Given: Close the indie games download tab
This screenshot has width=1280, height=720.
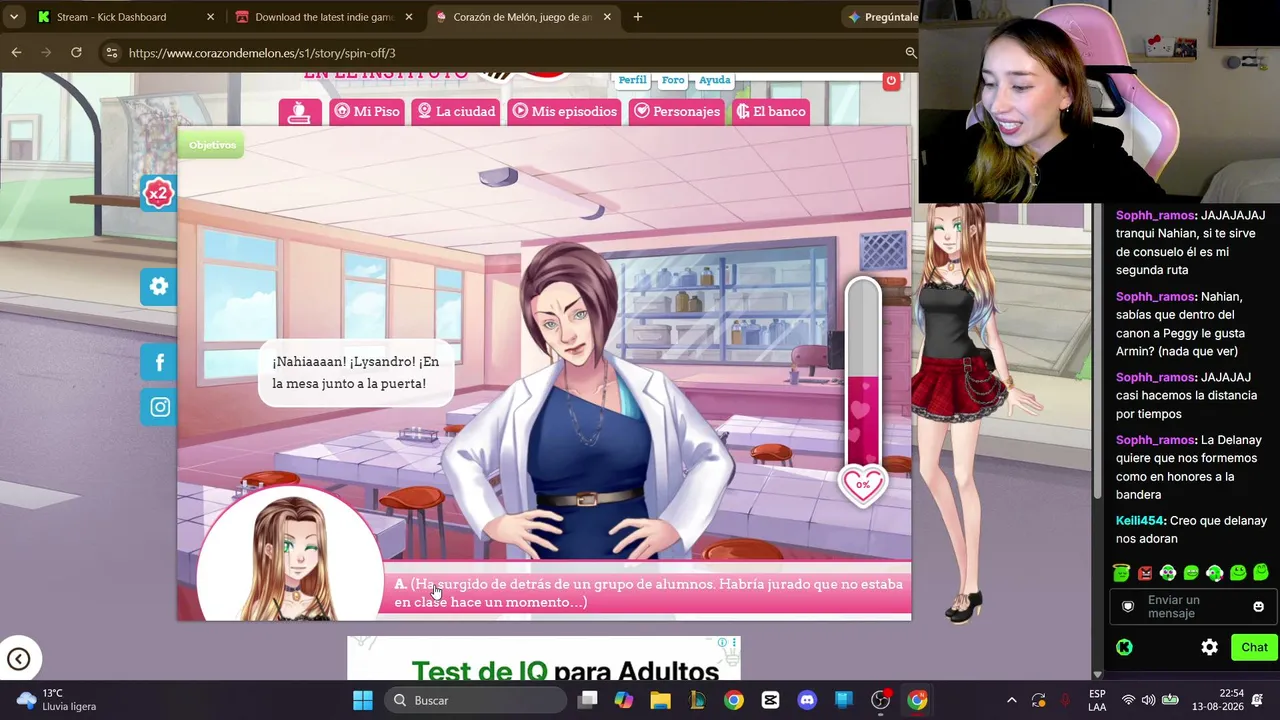Looking at the screenshot, I should pos(408,17).
